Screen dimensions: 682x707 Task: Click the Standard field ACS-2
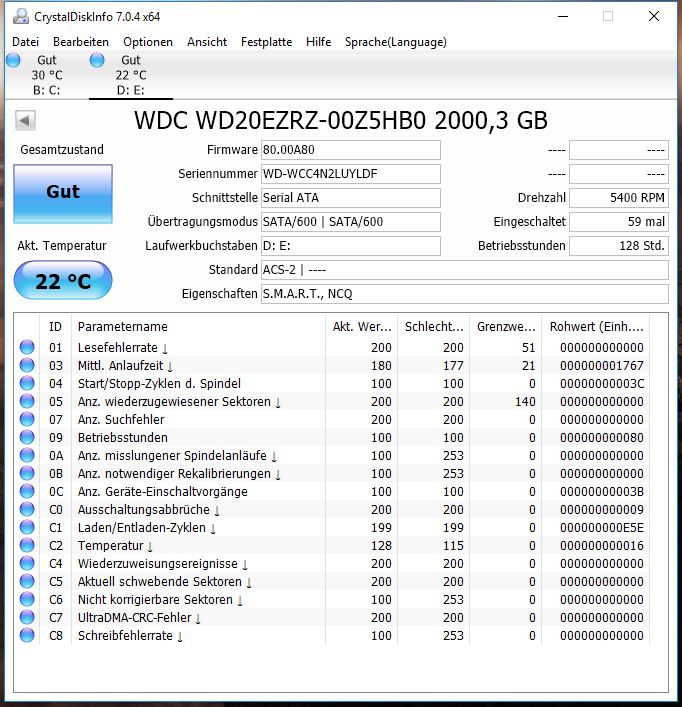(465, 270)
